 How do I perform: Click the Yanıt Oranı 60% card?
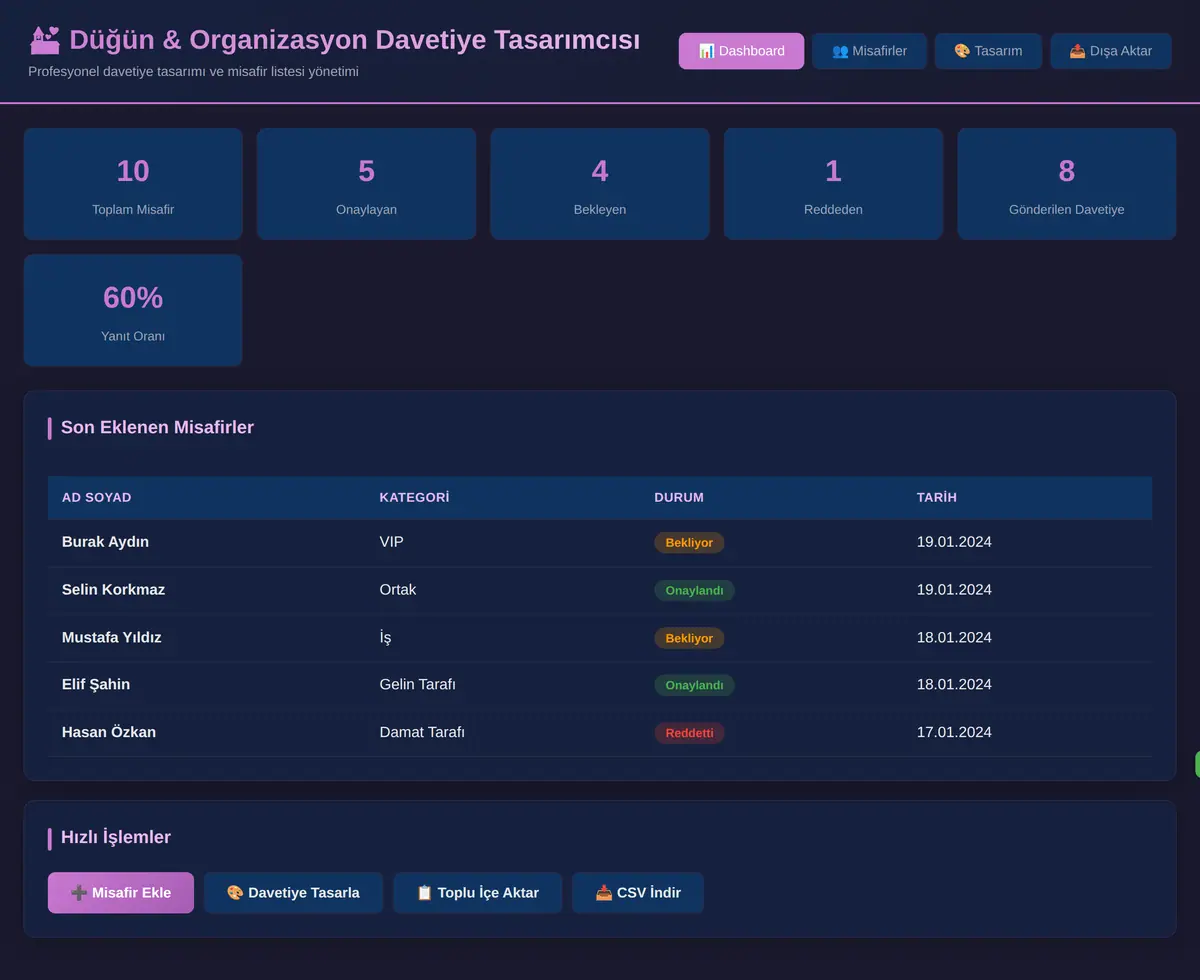133,310
